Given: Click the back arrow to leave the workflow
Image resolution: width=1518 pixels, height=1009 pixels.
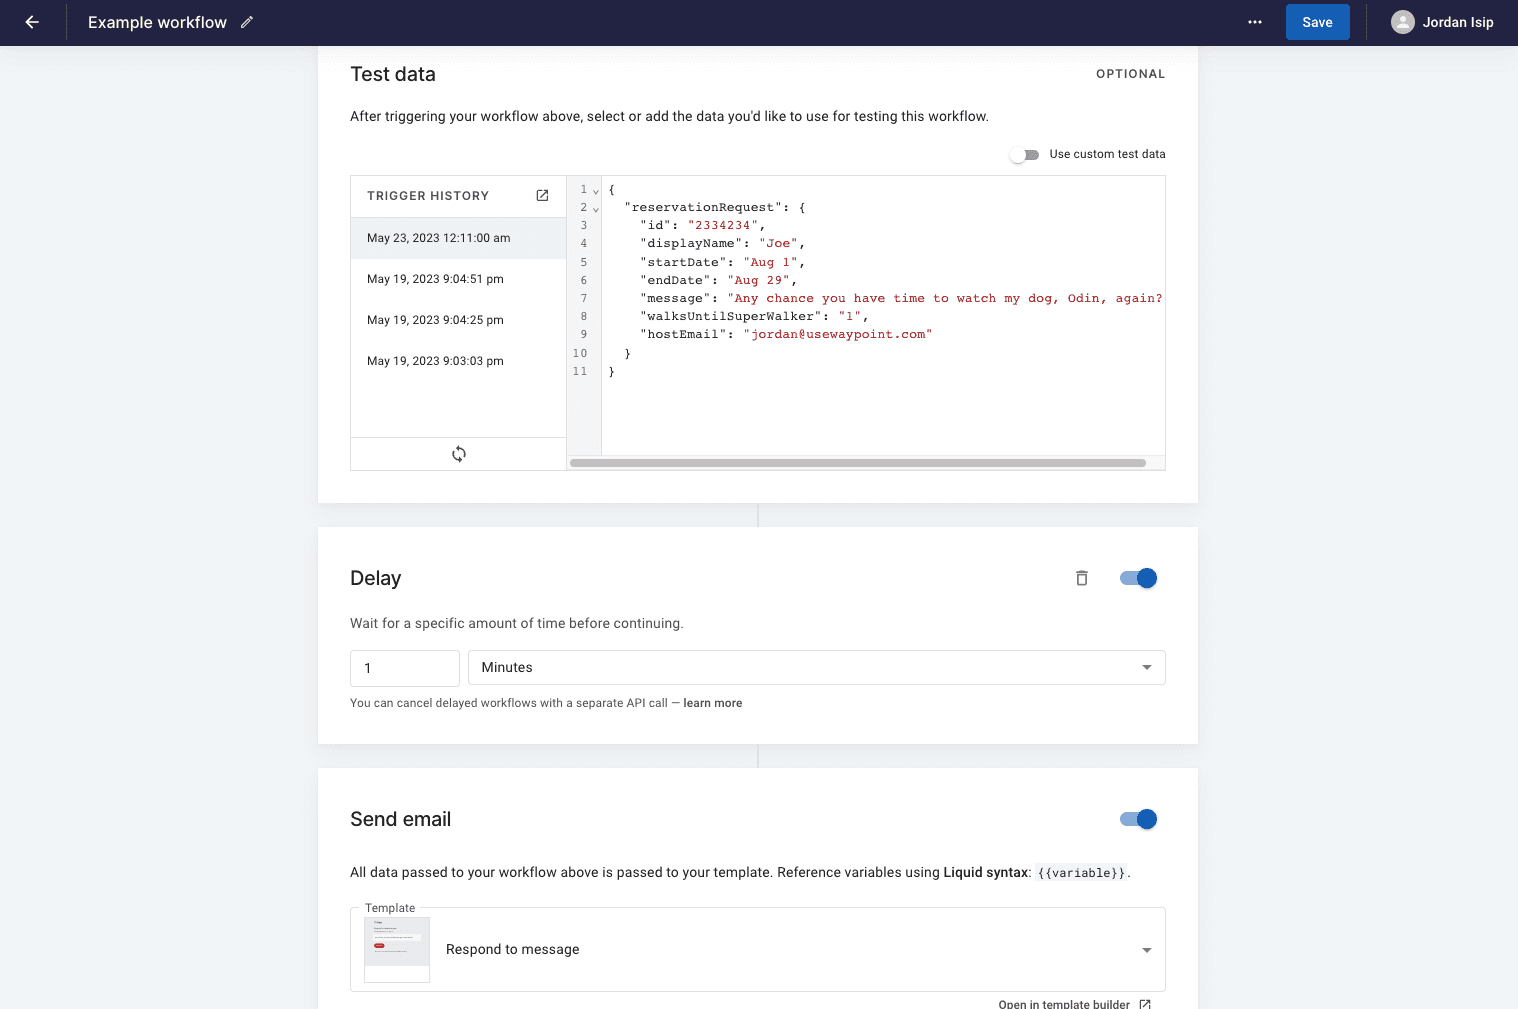Looking at the screenshot, I should [x=30, y=21].
